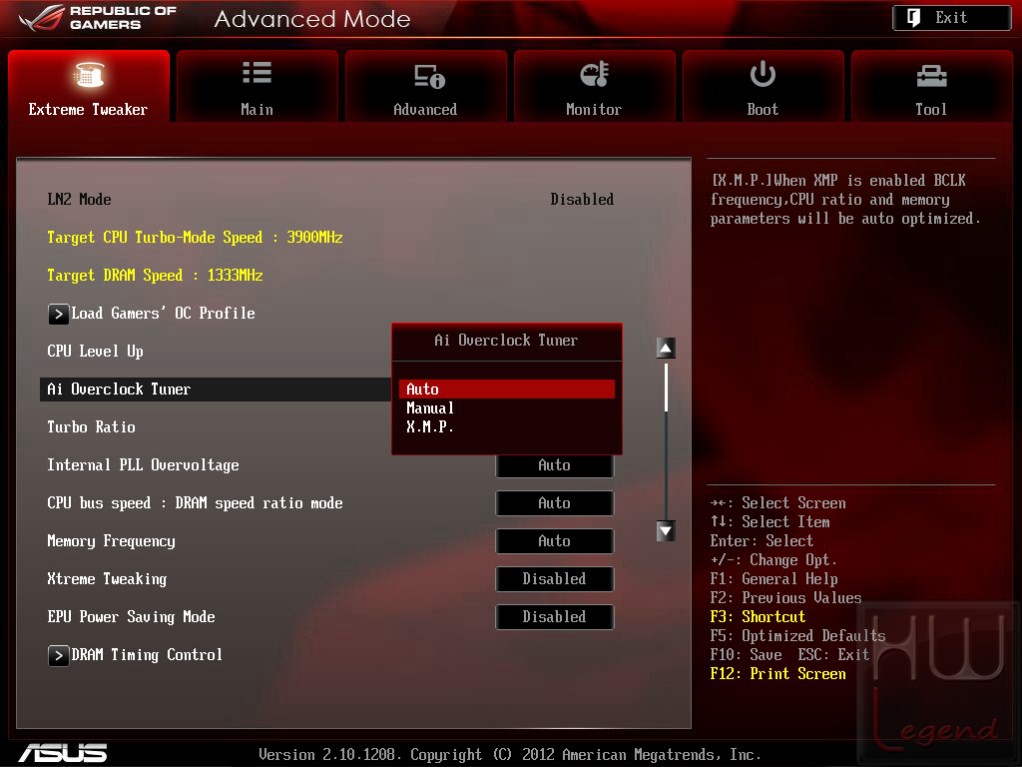Image resolution: width=1022 pixels, height=767 pixels.
Task: Click the F5: Optimized Defaults hint
Action: pos(798,635)
